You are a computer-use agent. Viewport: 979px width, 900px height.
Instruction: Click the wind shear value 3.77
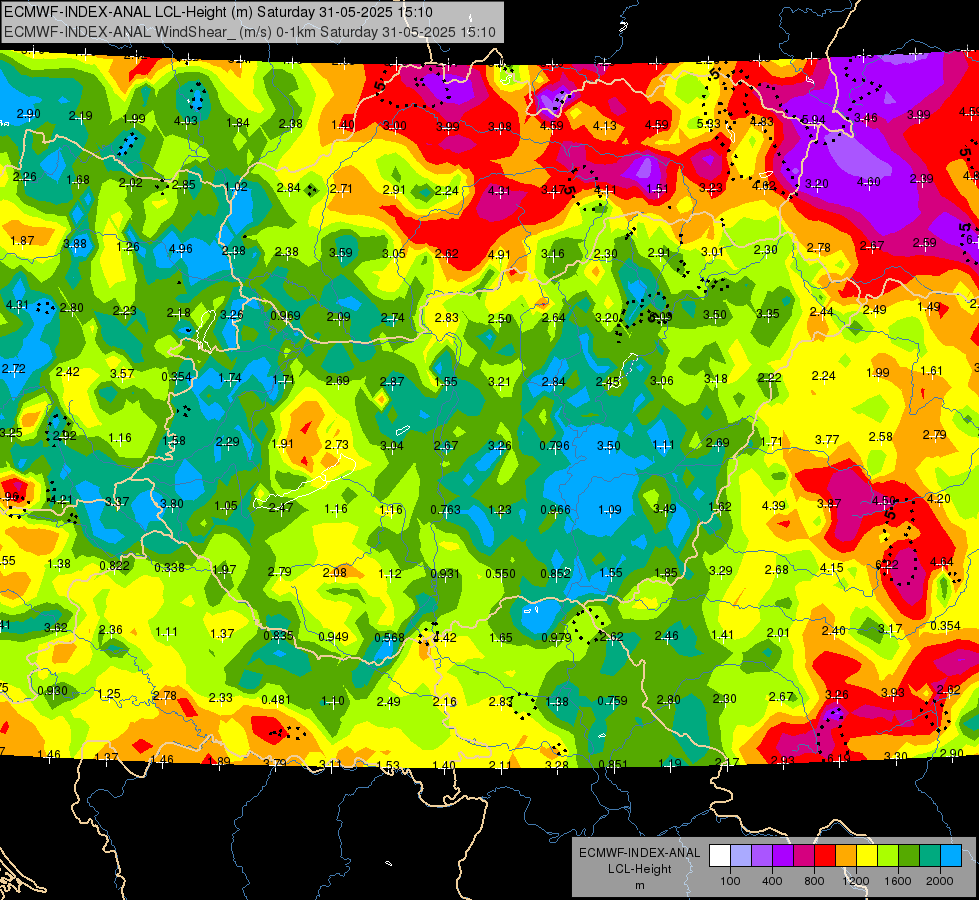tap(827, 440)
